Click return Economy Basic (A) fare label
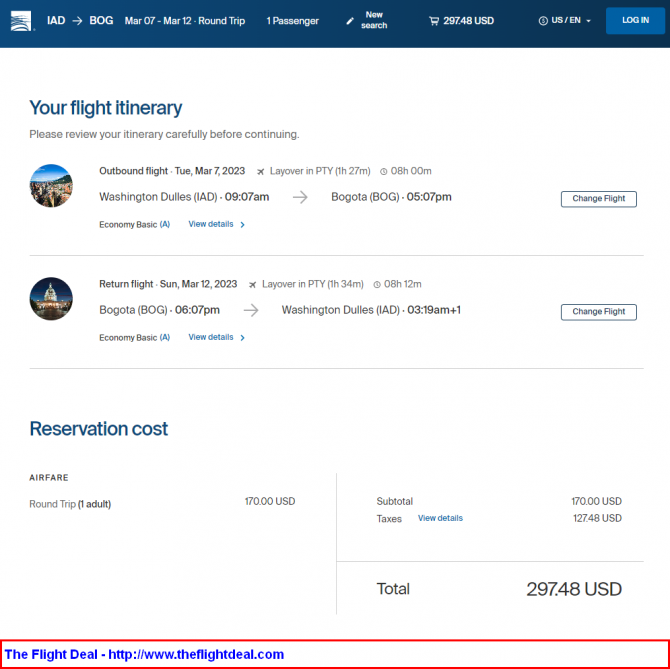 point(135,338)
